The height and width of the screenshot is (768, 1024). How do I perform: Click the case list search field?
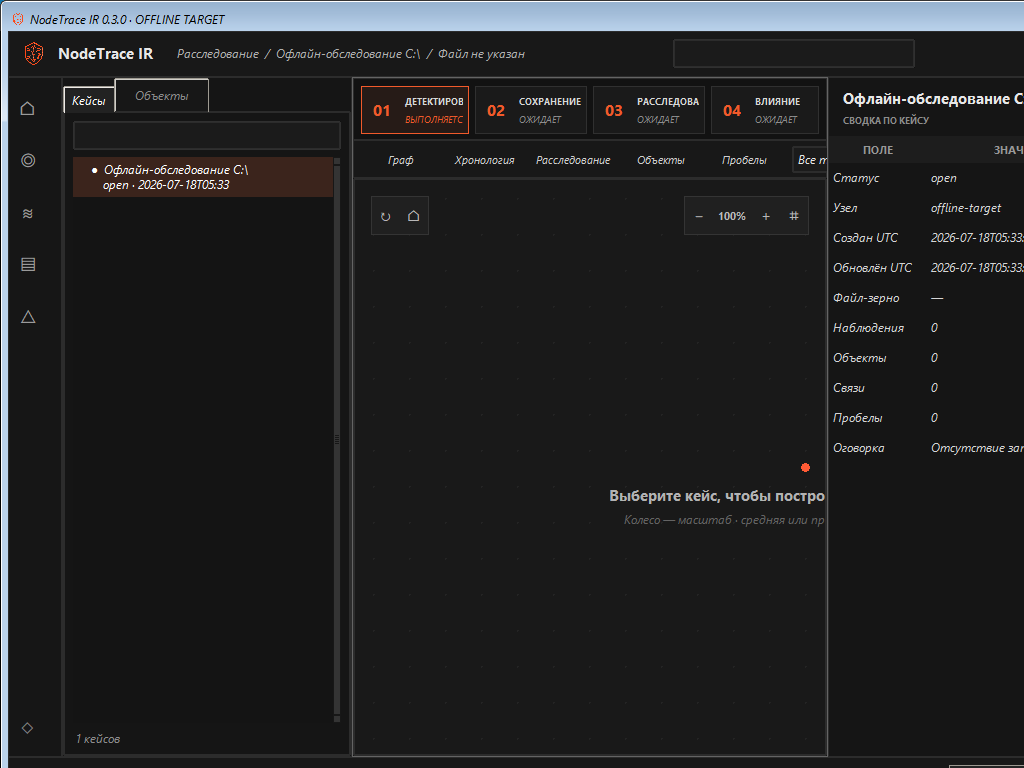[206, 136]
